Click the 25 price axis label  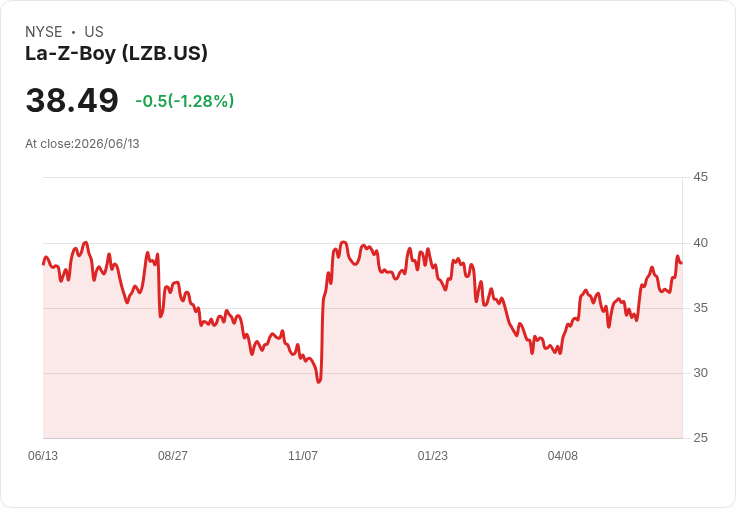[700, 438]
